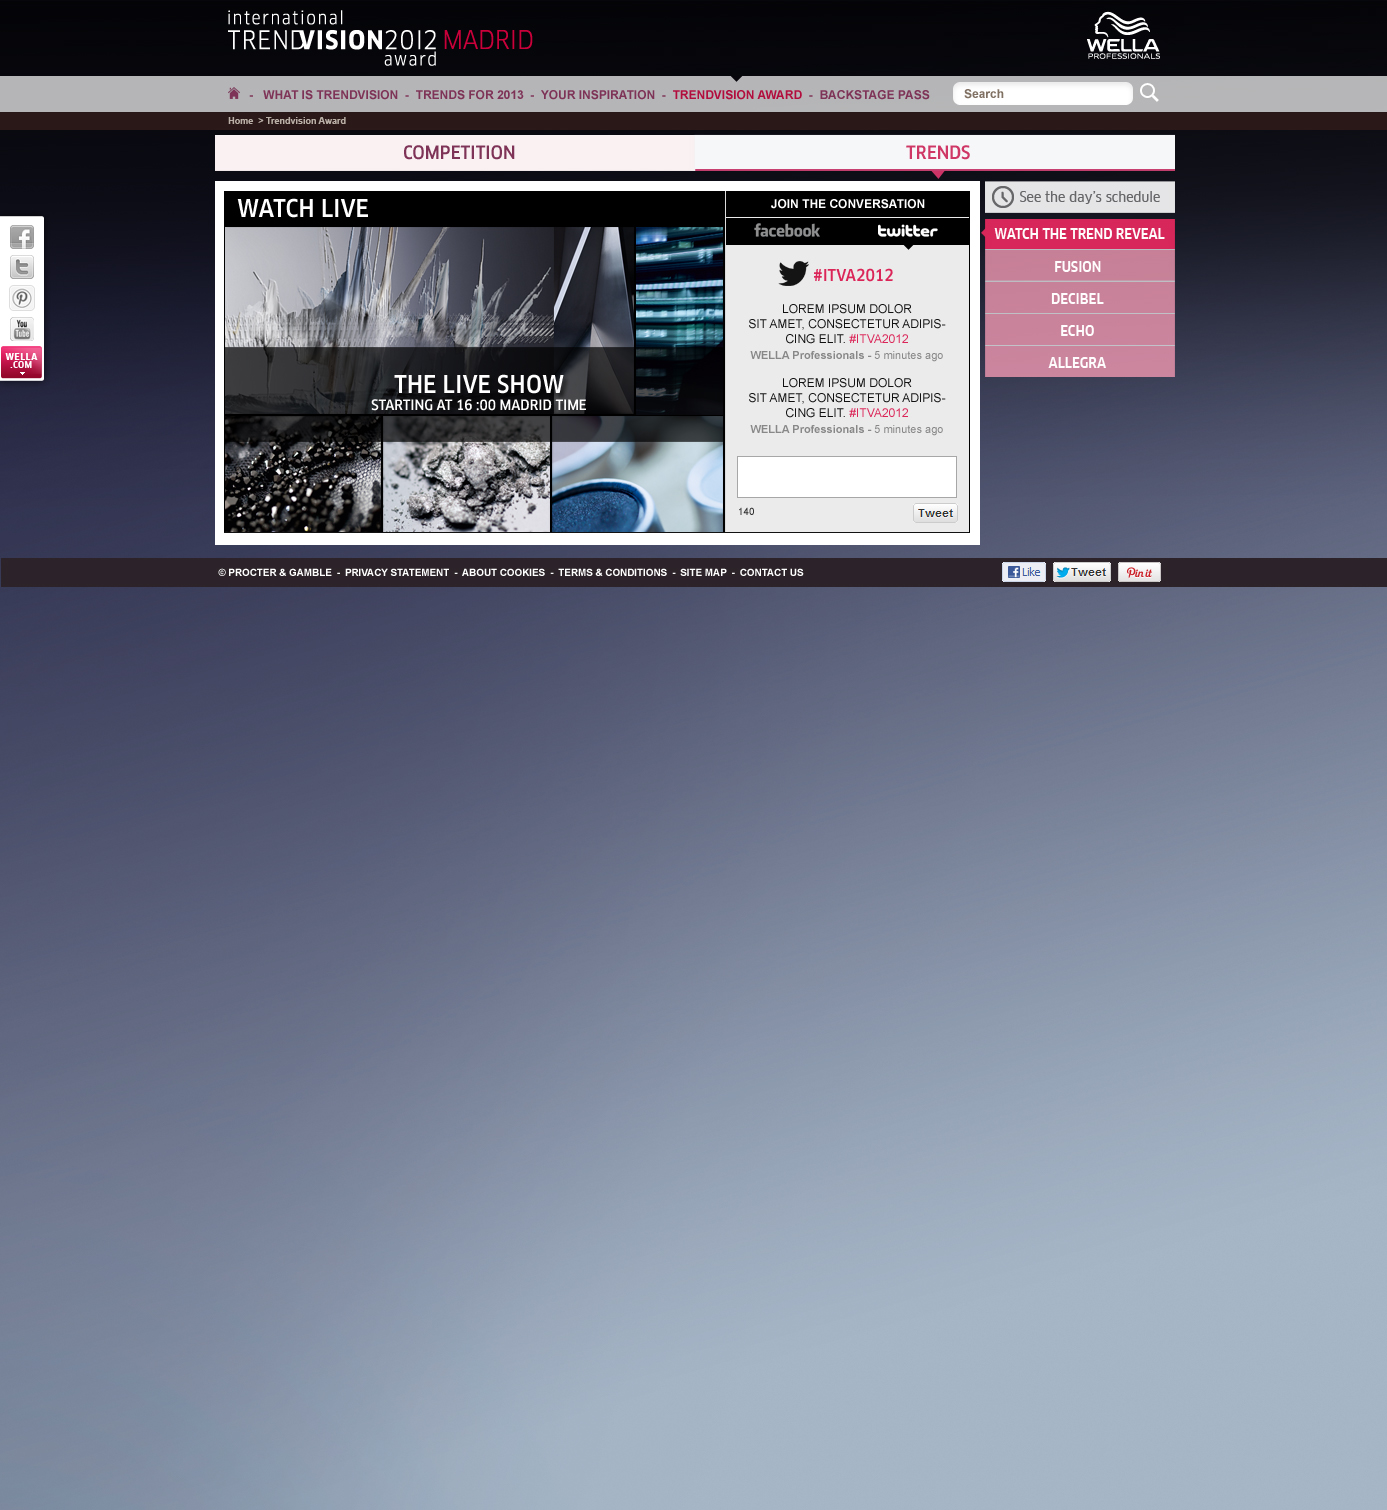Image resolution: width=1387 pixels, height=1510 pixels.
Task: Open Your Inspiration menu item
Action: click(x=598, y=95)
